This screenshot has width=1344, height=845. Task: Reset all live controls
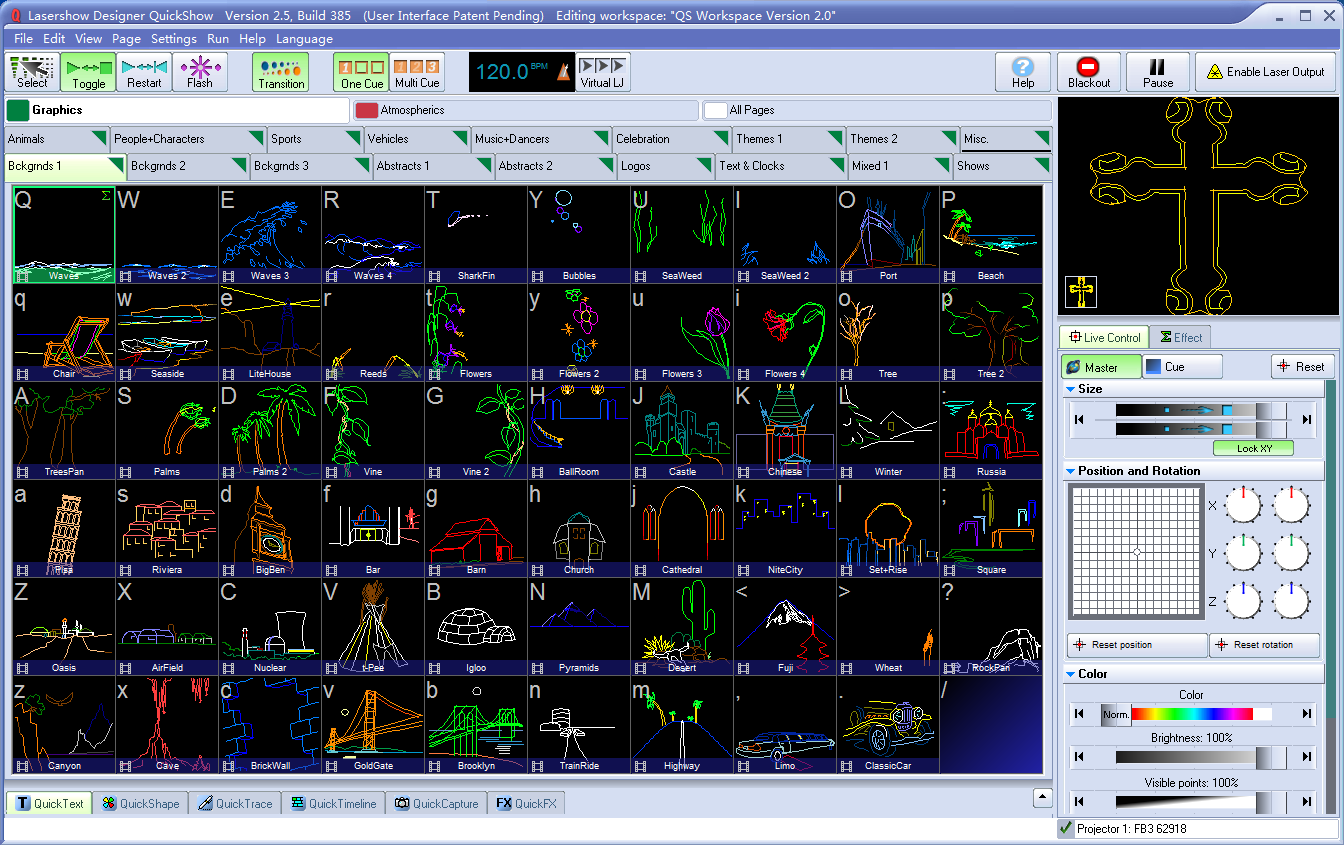coord(1303,367)
